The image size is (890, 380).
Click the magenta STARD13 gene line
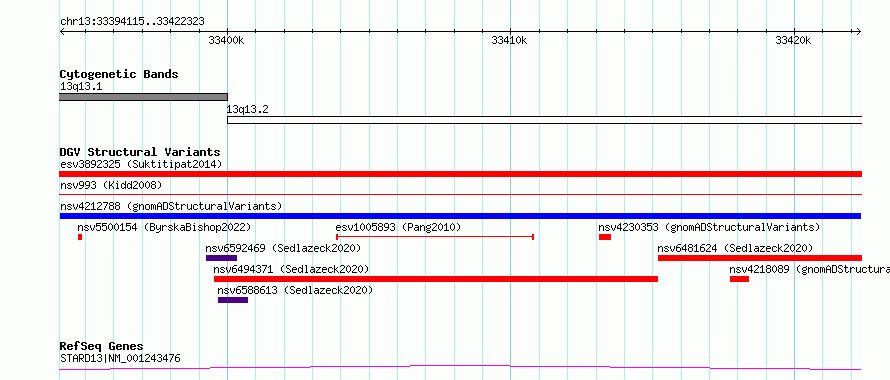coord(461,368)
